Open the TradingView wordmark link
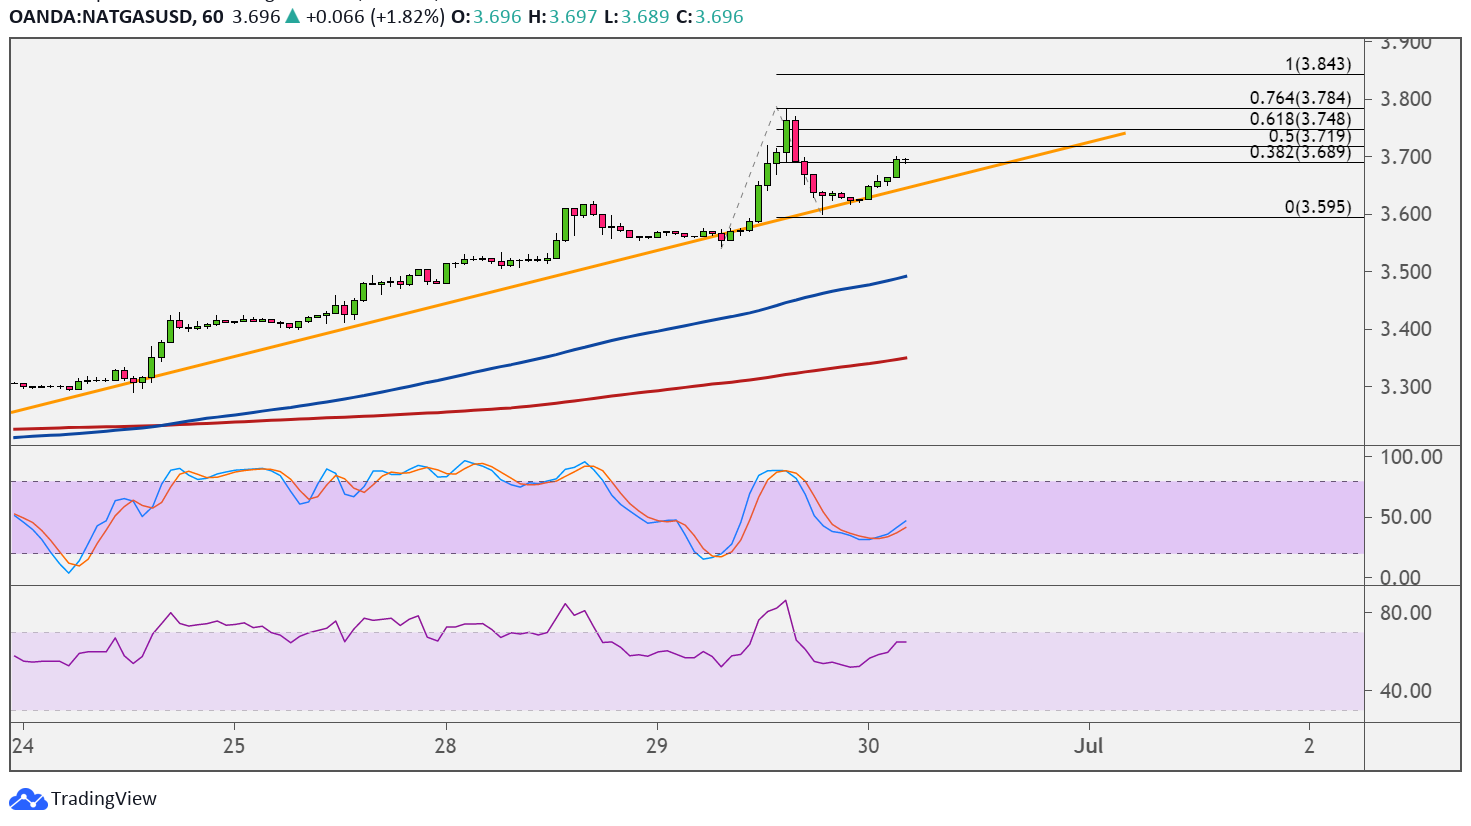 click(x=104, y=799)
